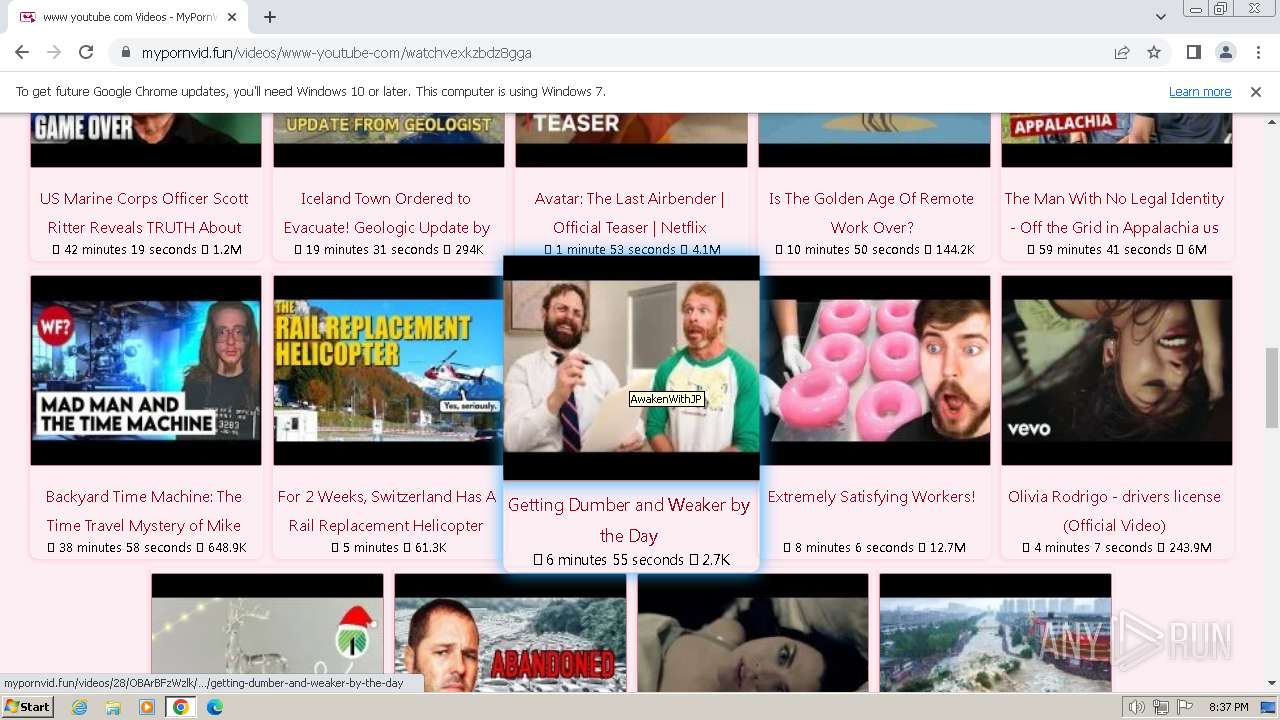Open Microsoft Edge from taskbar
The height and width of the screenshot is (720, 1280).
(214, 707)
